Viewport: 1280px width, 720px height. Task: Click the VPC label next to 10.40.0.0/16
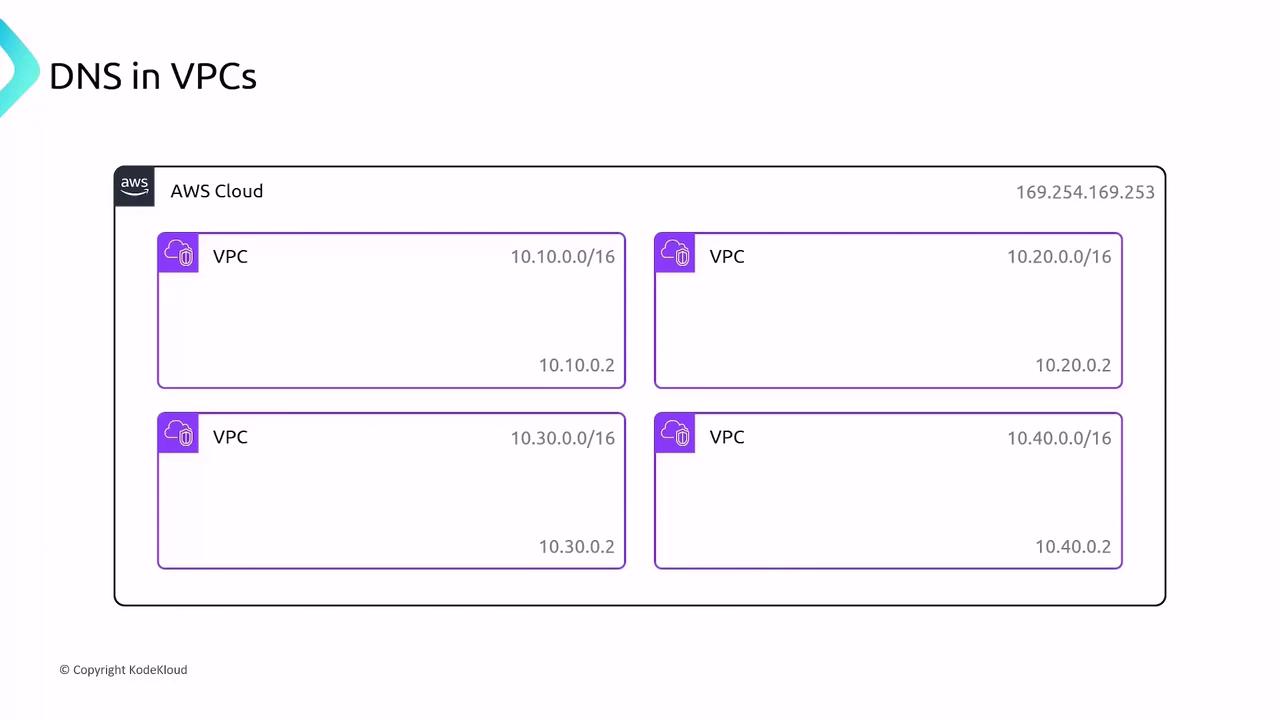[727, 437]
